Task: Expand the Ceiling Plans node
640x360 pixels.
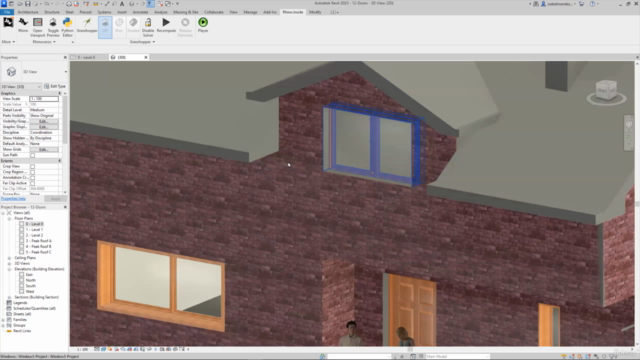Action: coord(9,258)
